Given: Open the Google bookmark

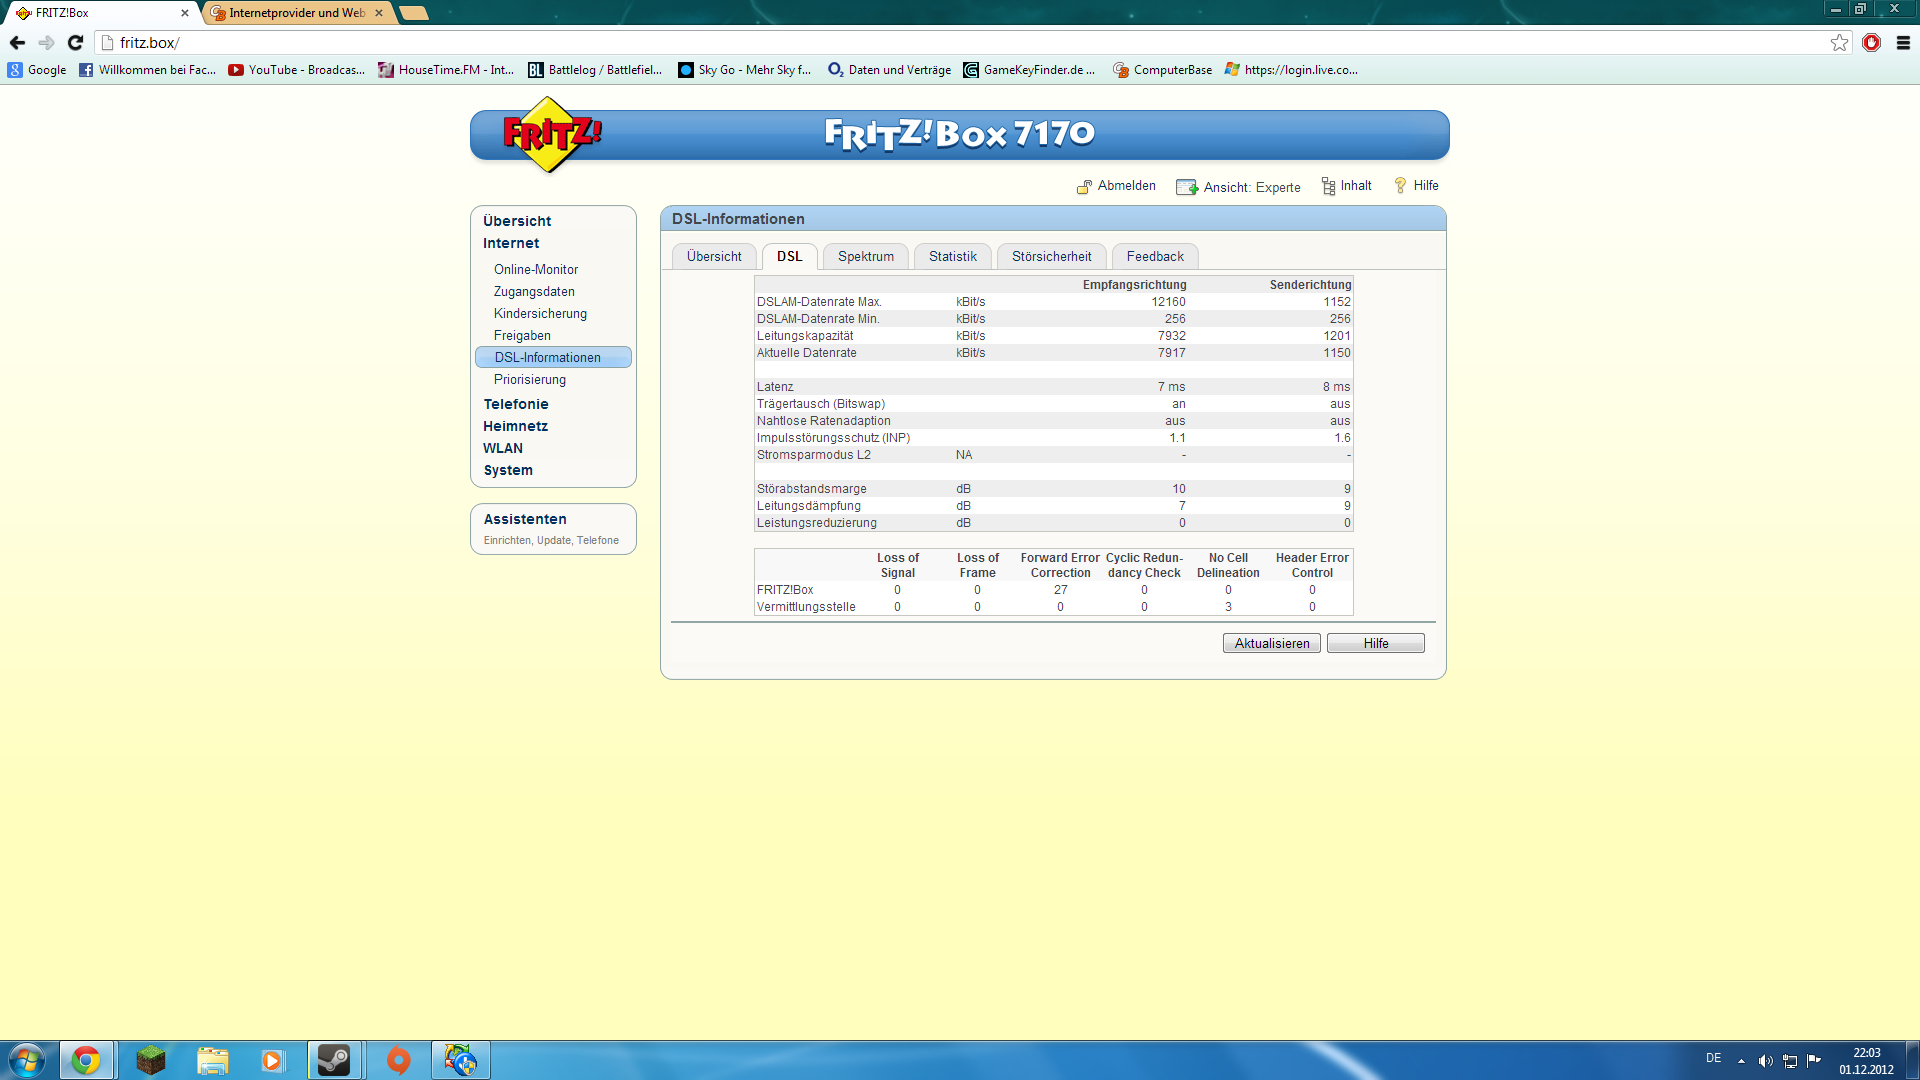Looking at the screenshot, I should (x=37, y=70).
